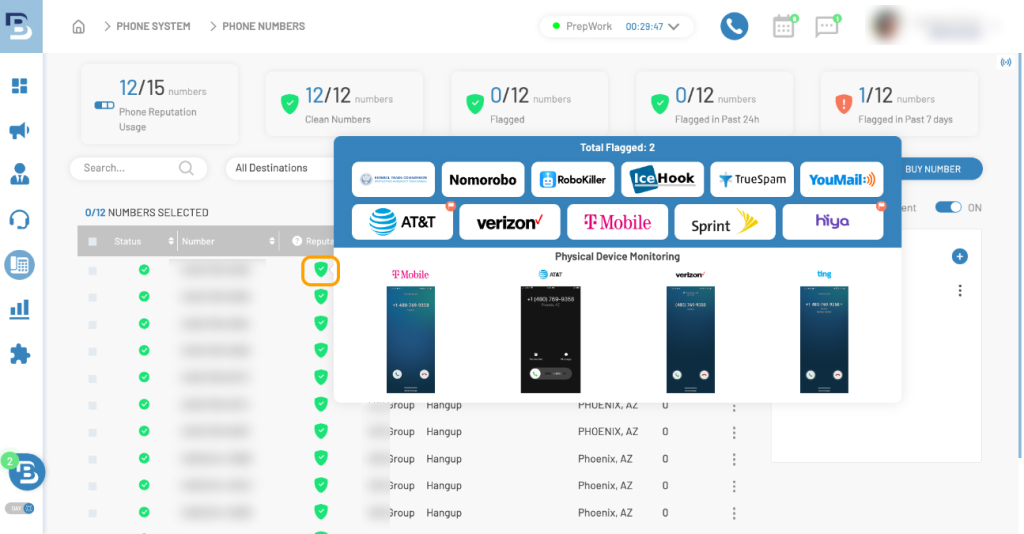Open the chat messages icon in top bar

pos(827,27)
